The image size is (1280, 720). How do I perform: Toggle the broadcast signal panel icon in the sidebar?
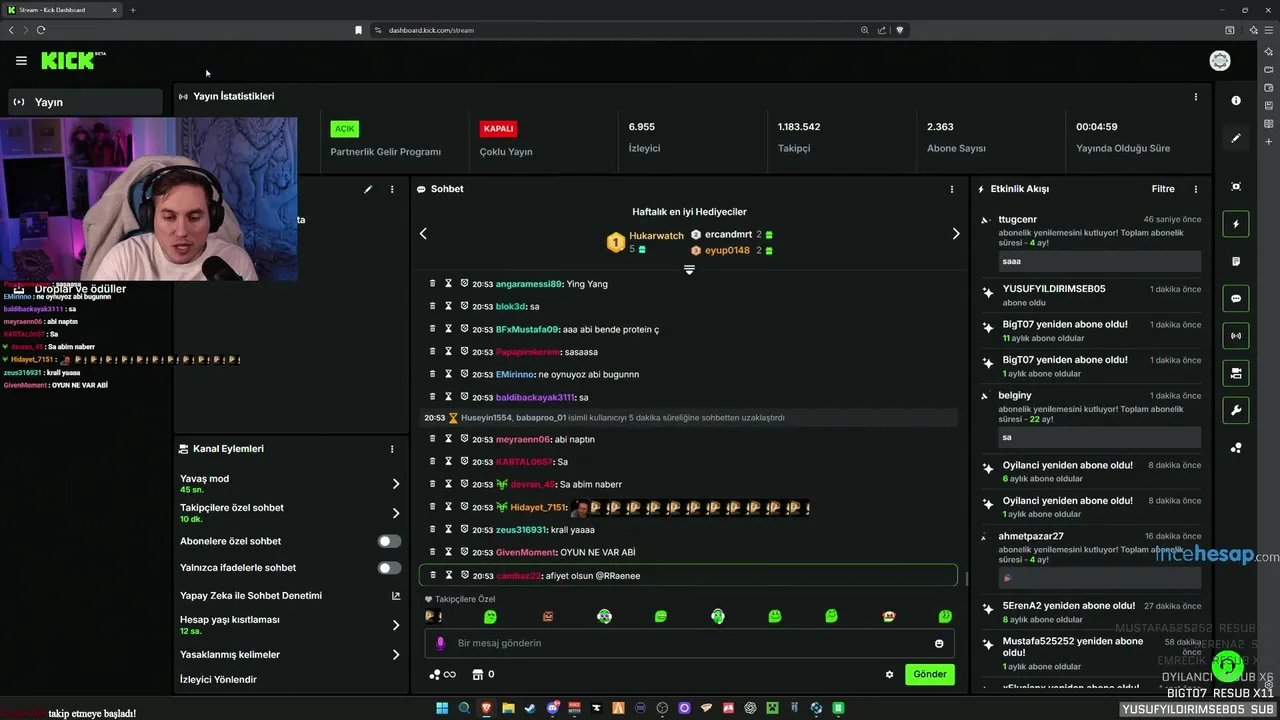pos(1236,336)
